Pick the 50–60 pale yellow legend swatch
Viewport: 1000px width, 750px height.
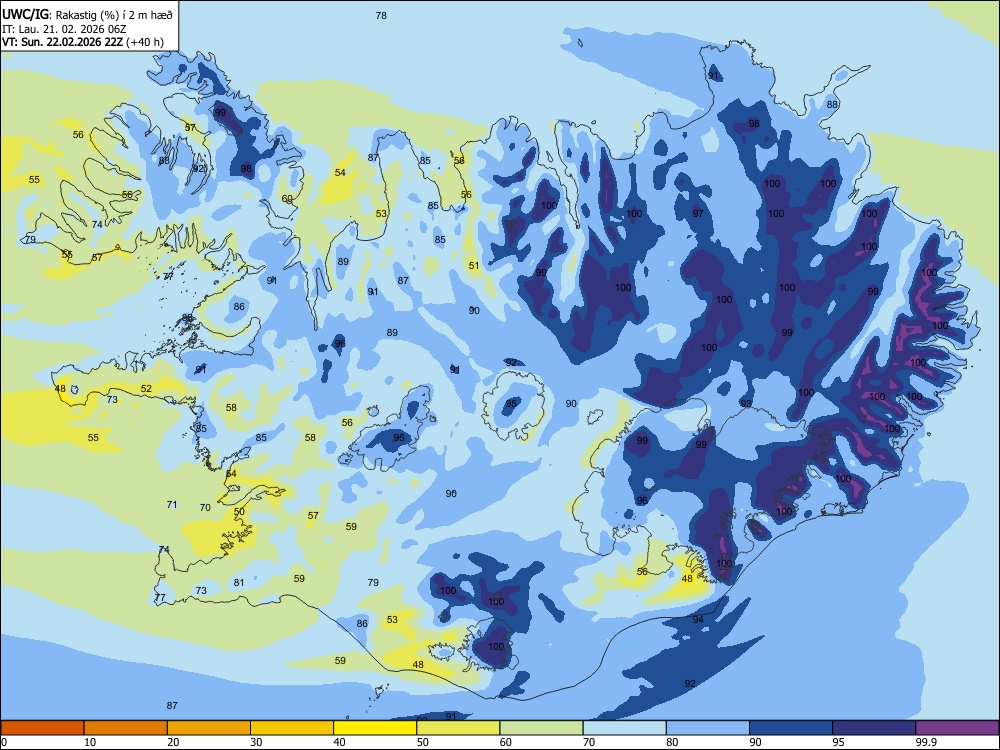point(458,728)
